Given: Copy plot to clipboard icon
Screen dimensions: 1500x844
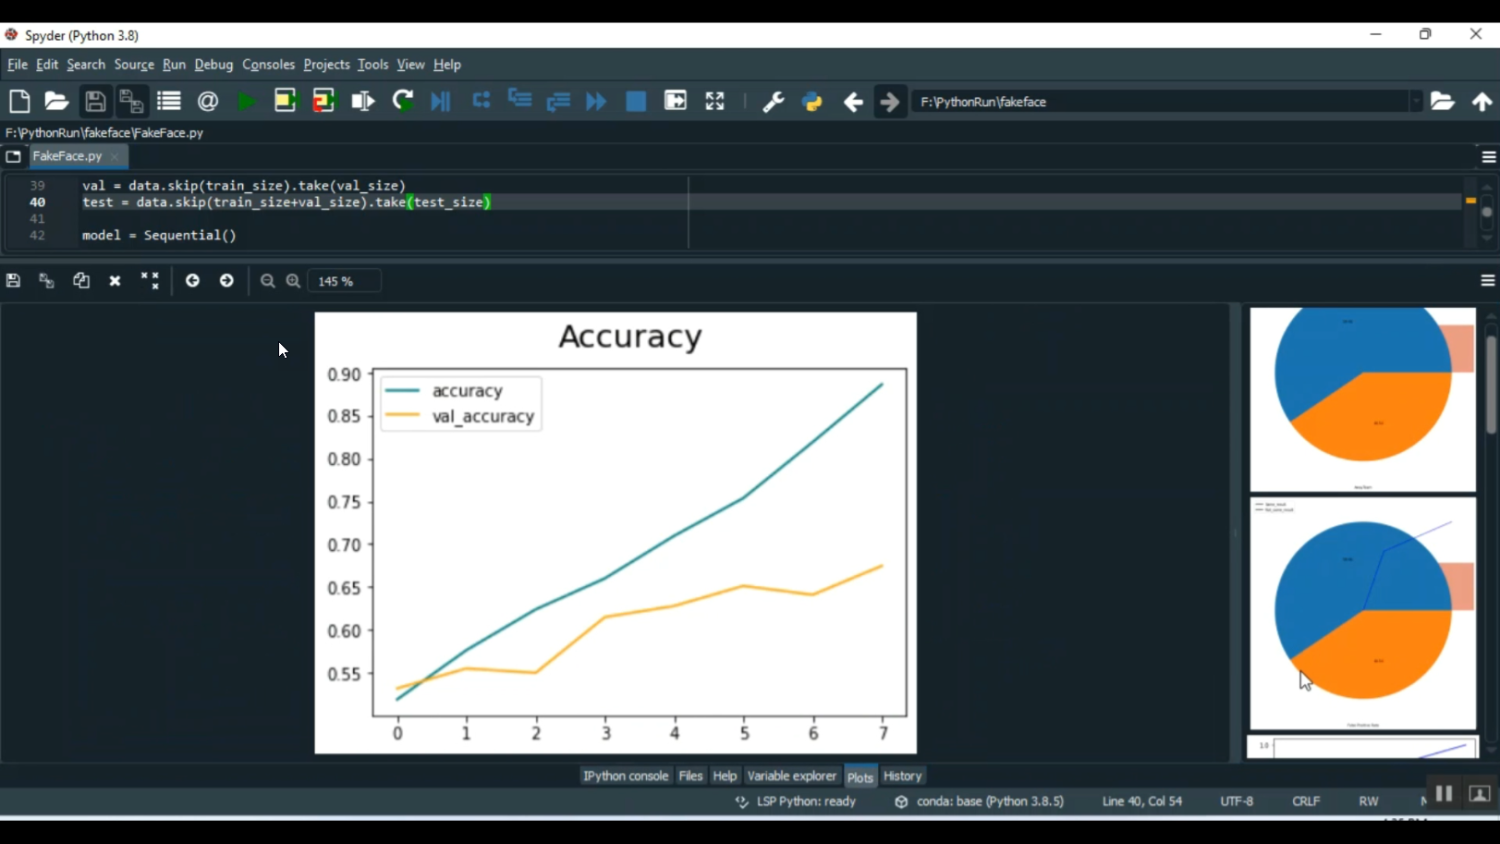Looking at the screenshot, I should coord(81,281).
